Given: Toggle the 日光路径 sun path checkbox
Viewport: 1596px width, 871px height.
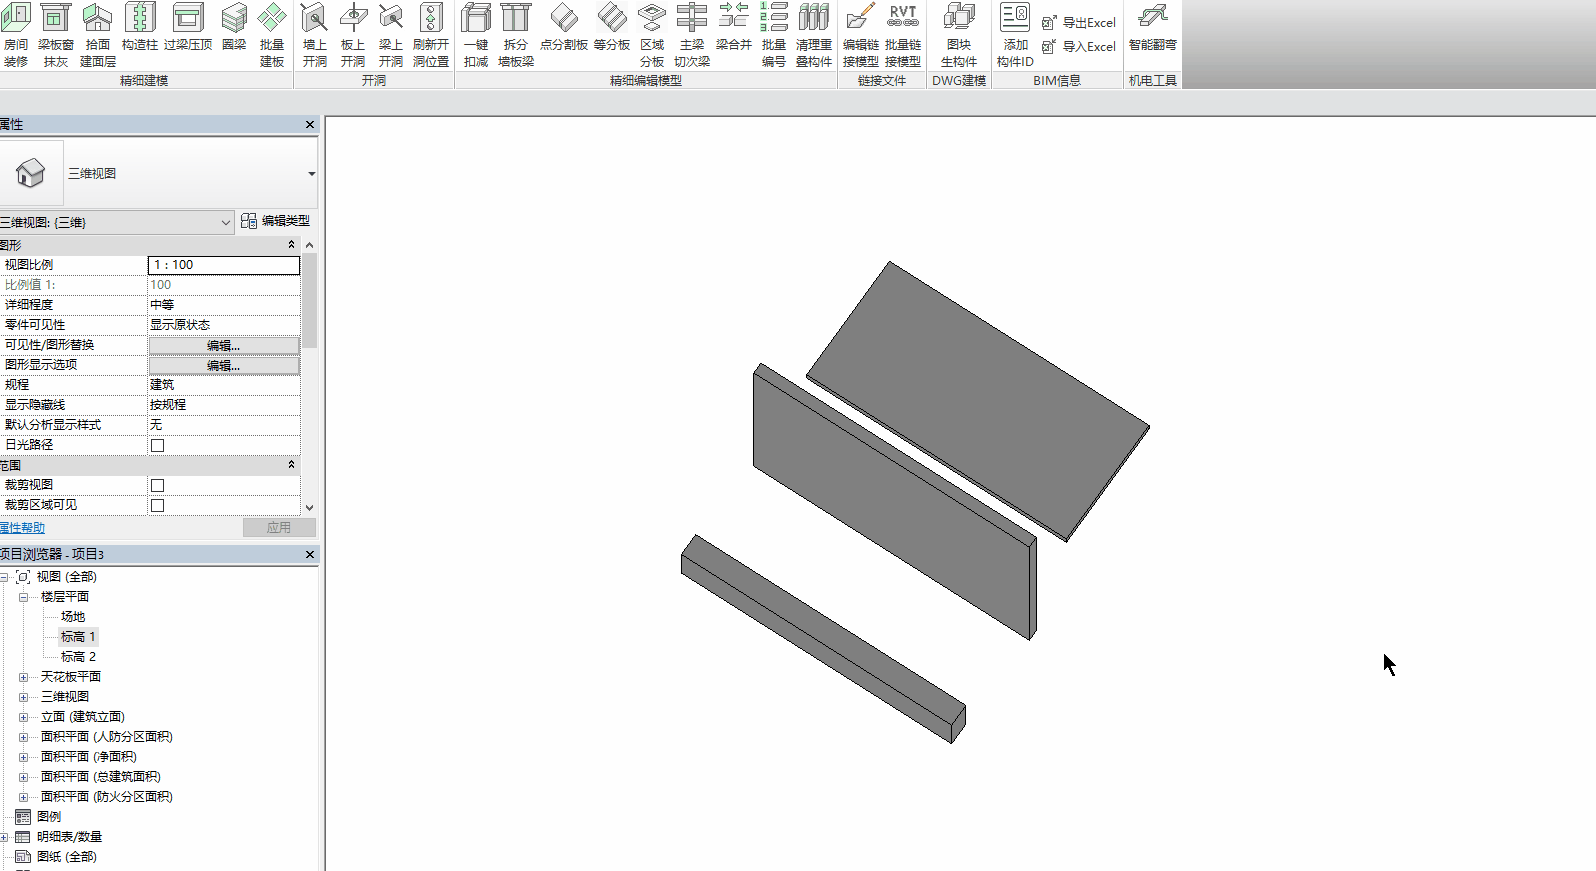Looking at the screenshot, I should coord(157,445).
